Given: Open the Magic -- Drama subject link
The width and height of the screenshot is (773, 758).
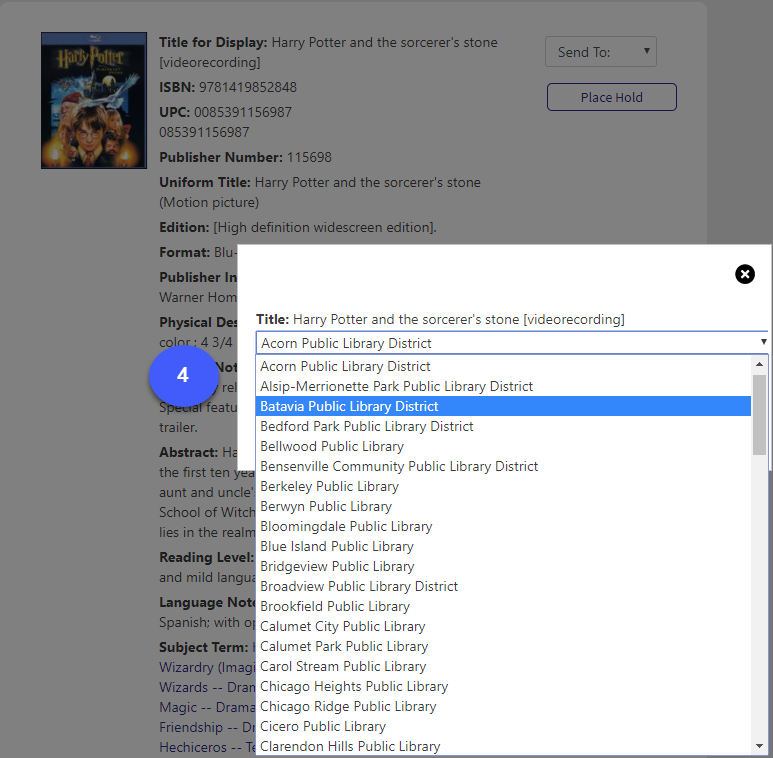Looking at the screenshot, I should tap(207, 707).
